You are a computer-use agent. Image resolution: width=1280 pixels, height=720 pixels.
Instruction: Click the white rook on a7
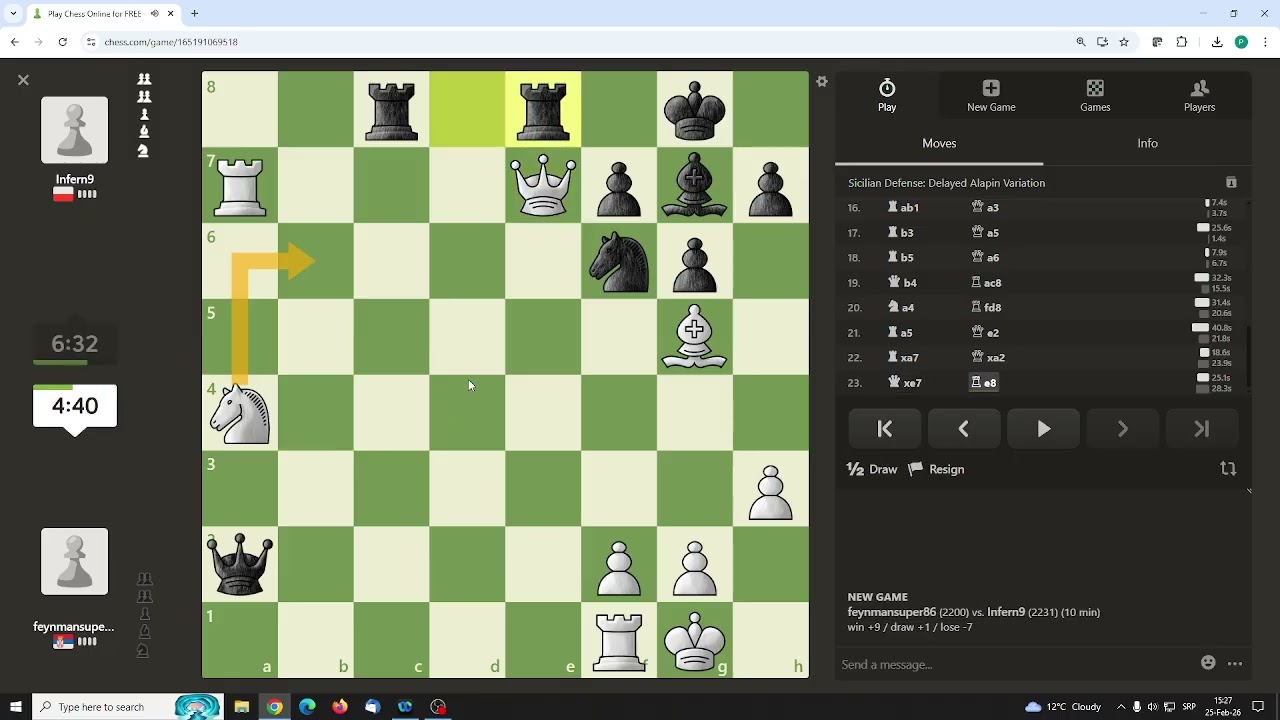(240, 185)
